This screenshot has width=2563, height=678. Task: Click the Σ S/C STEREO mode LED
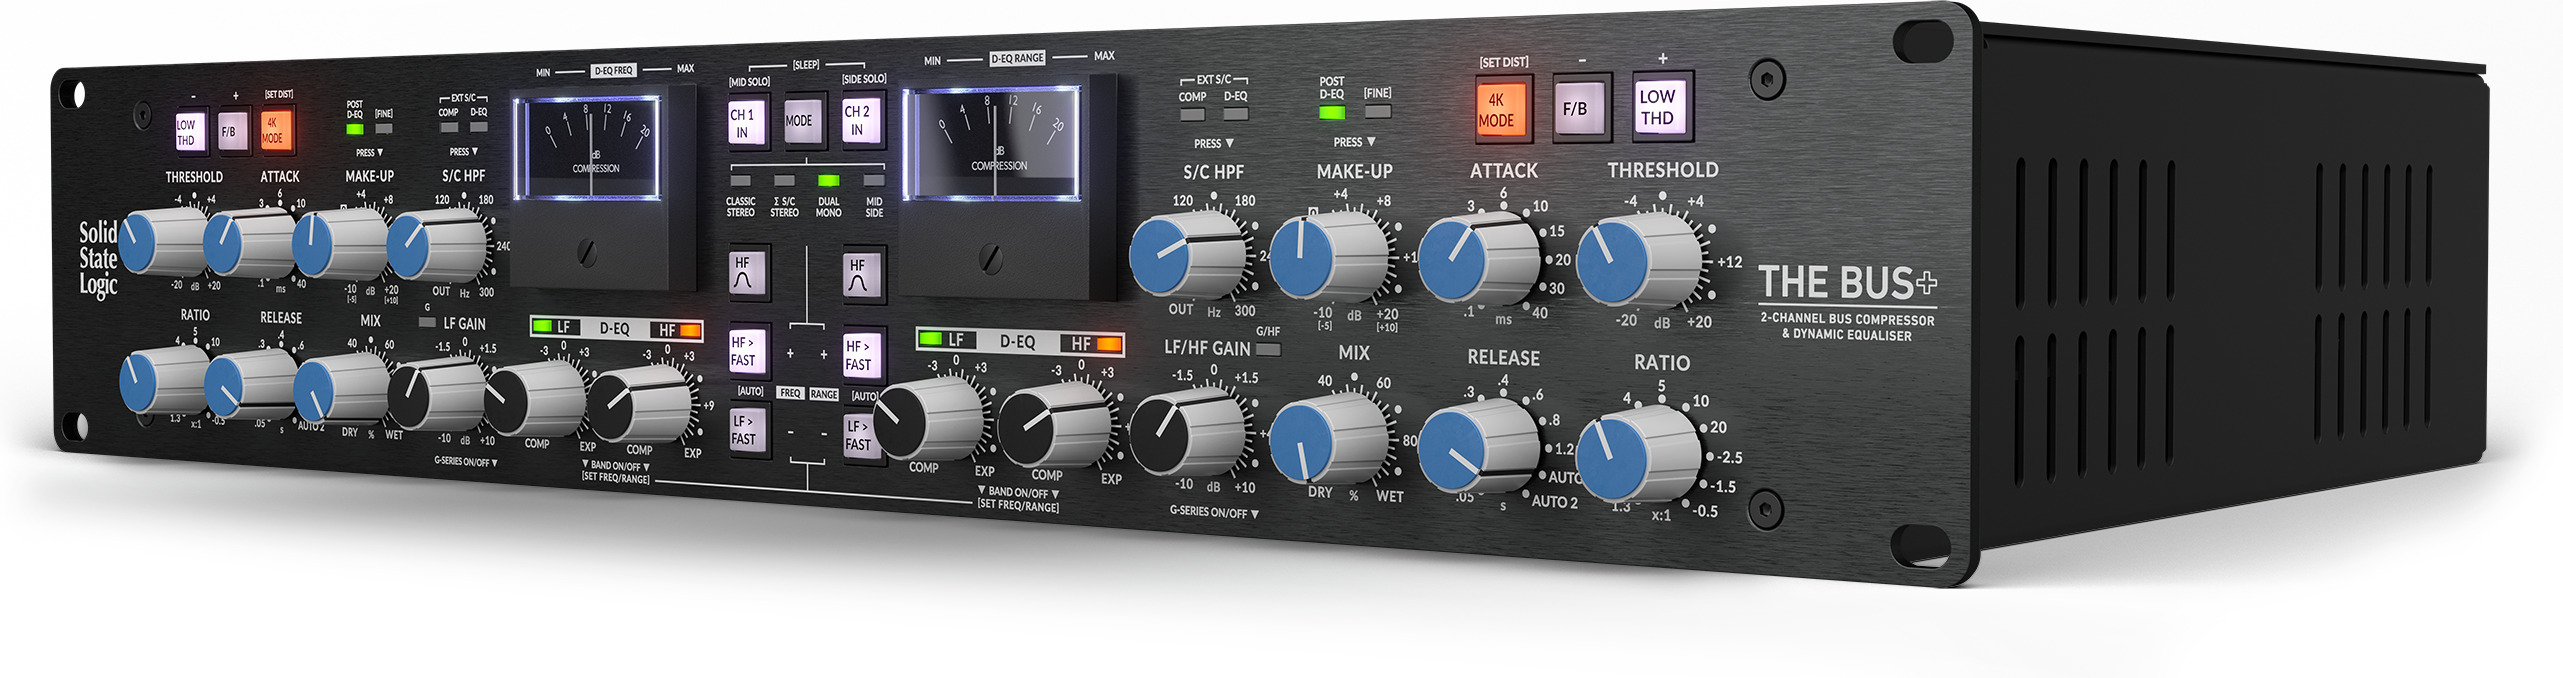point(785,181)
